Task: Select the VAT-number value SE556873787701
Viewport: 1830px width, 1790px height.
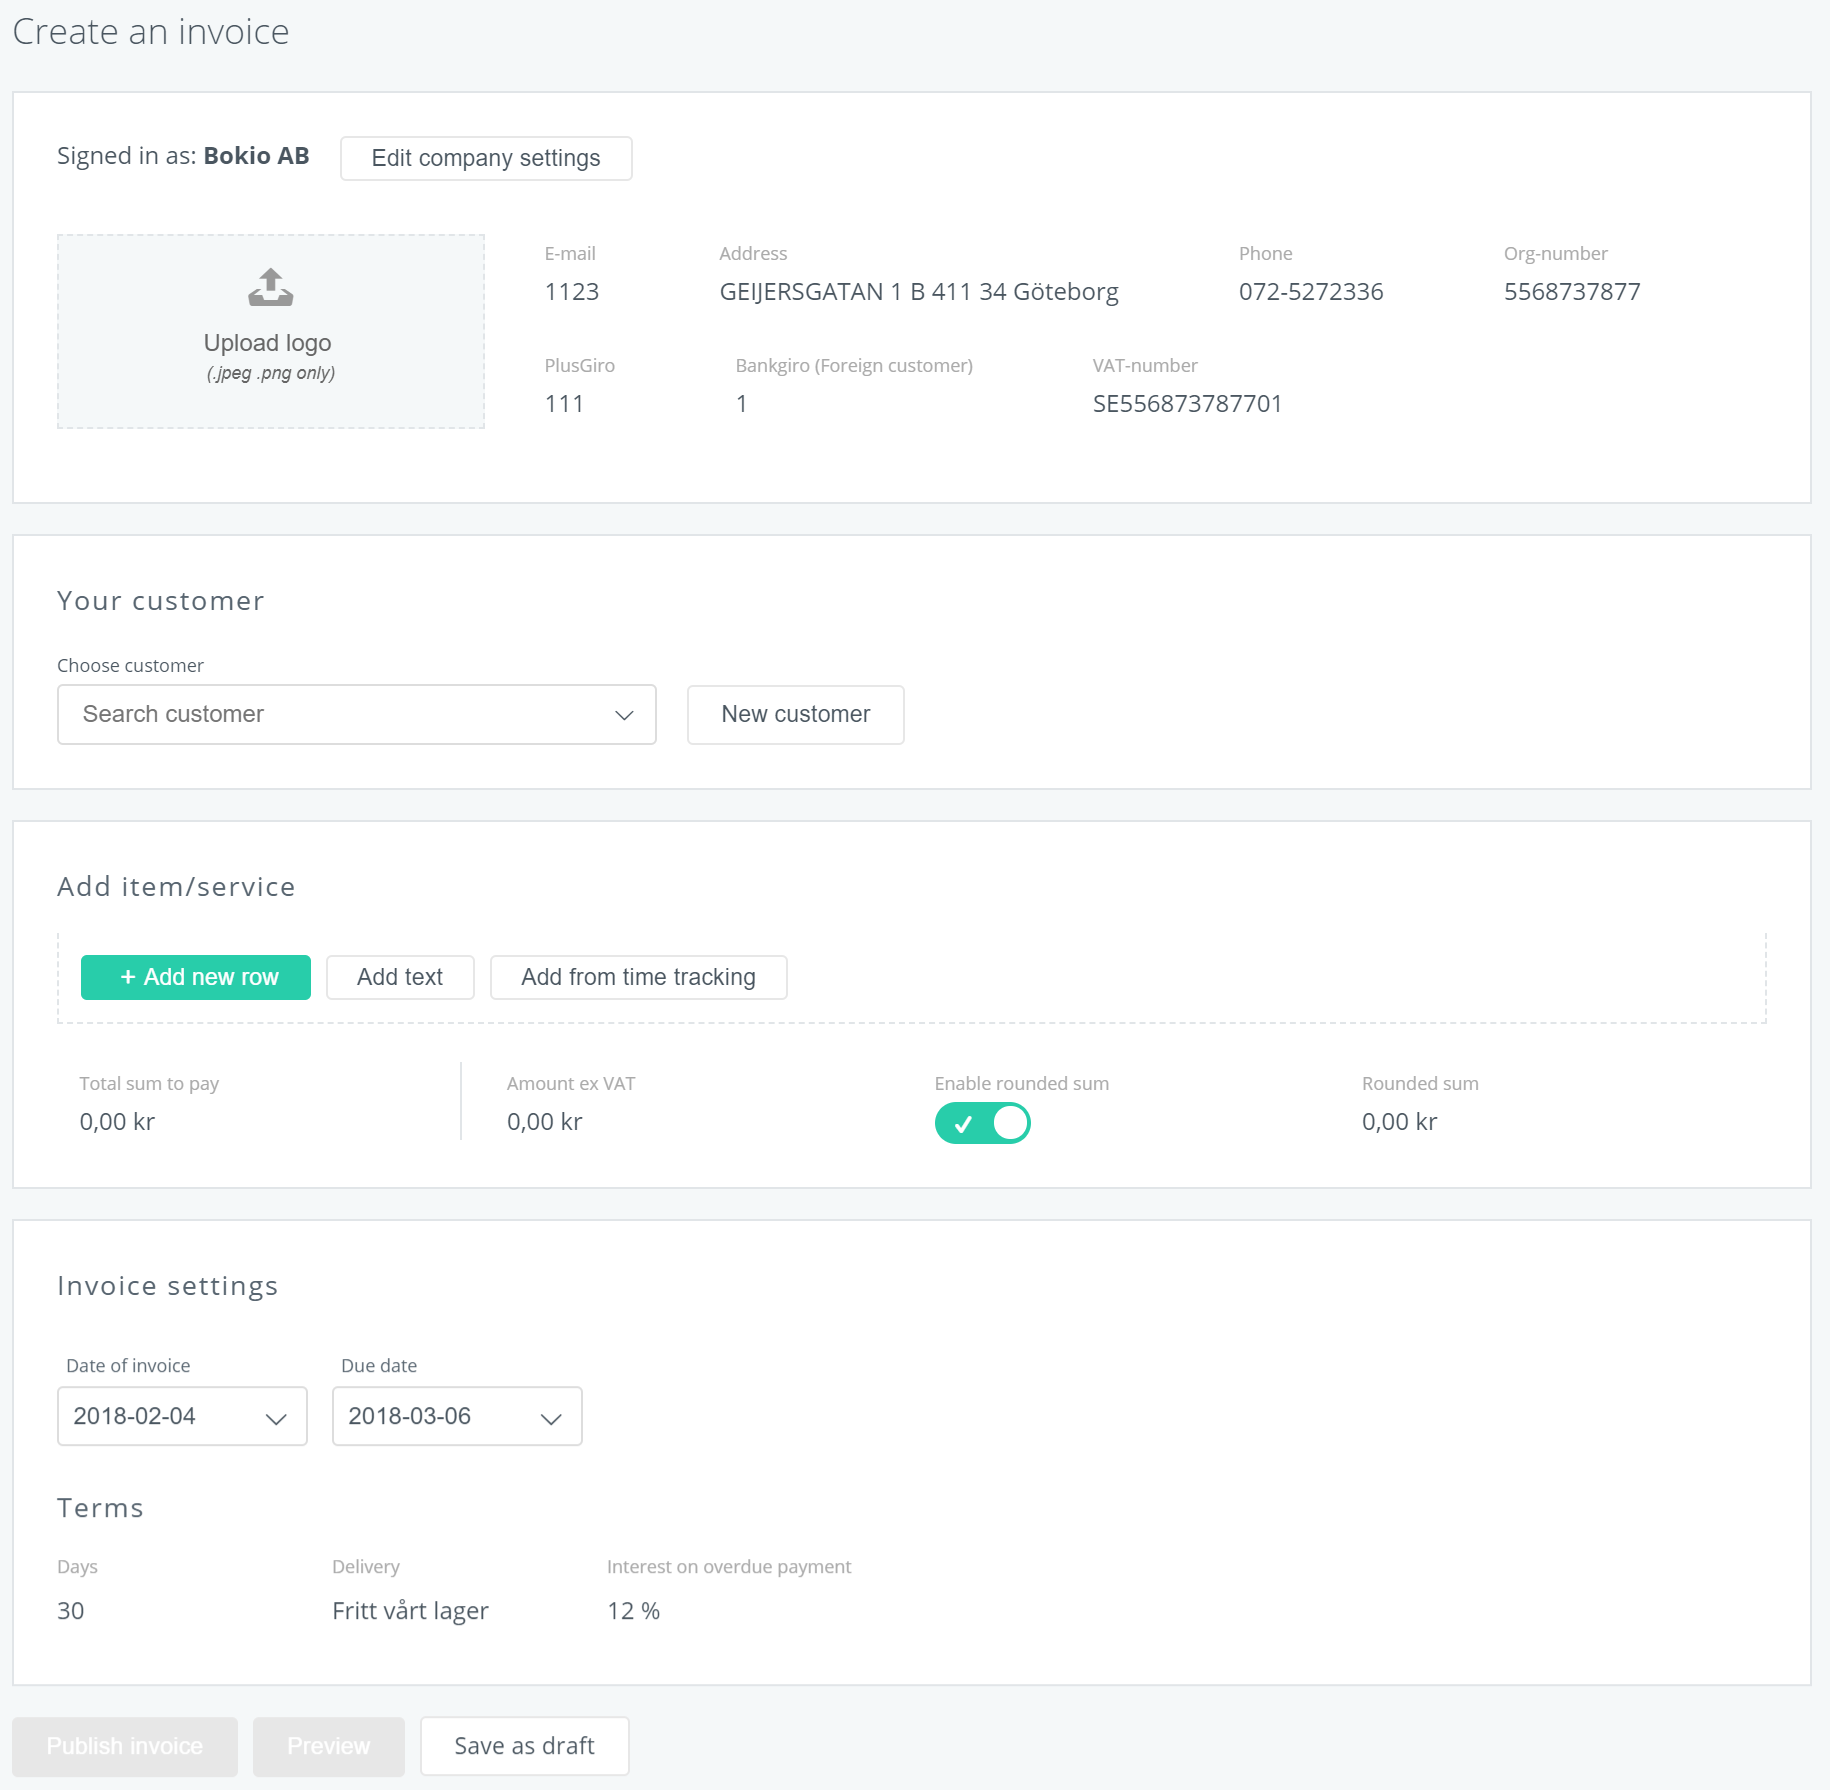Action: pyautogui.click(x=1187, y=404)
